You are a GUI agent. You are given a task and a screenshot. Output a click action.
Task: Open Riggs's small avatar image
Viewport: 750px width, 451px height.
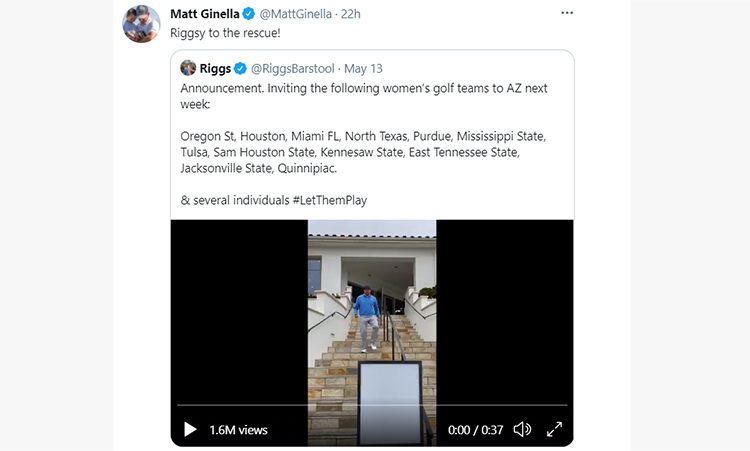[188, 68]
